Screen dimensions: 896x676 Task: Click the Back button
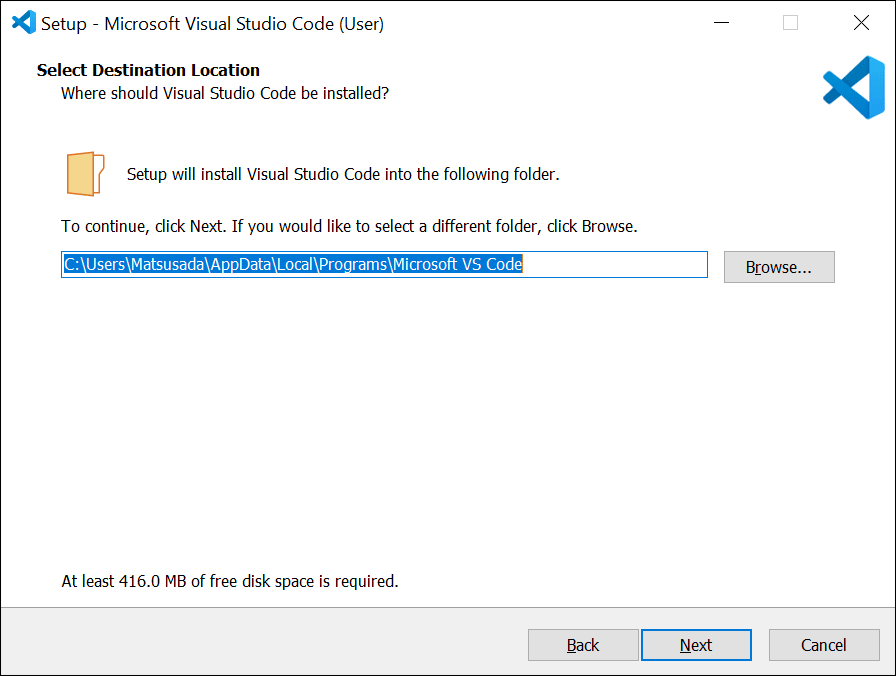583,645
